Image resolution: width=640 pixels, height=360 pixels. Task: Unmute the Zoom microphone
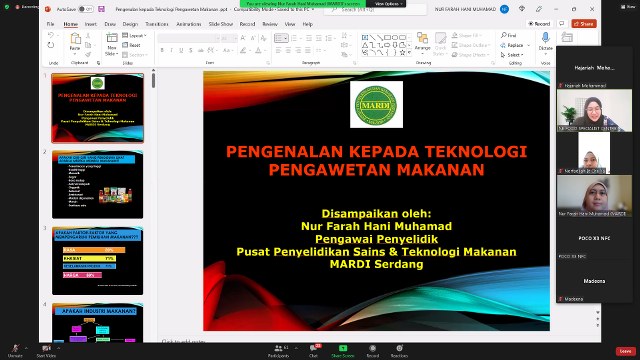pyautogui.click(x=15, y=351)
